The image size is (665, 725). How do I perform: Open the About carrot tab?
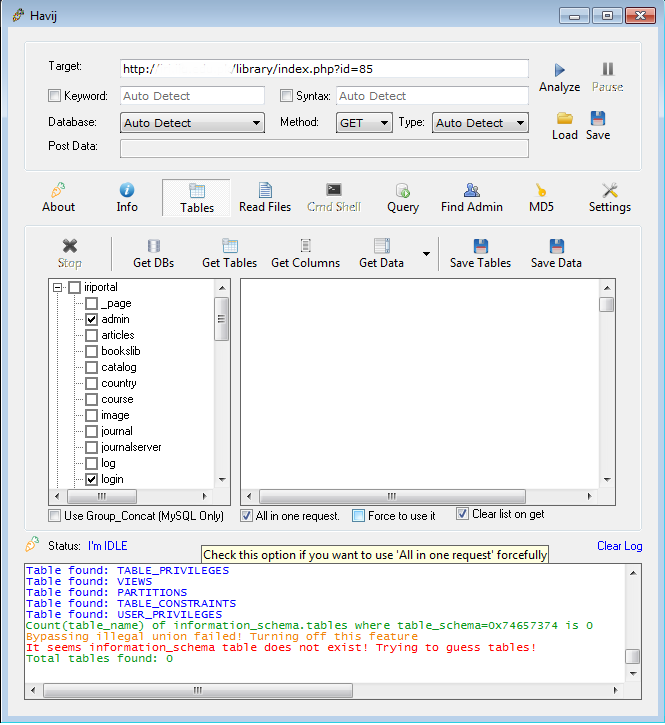click(x=58, y=198)
